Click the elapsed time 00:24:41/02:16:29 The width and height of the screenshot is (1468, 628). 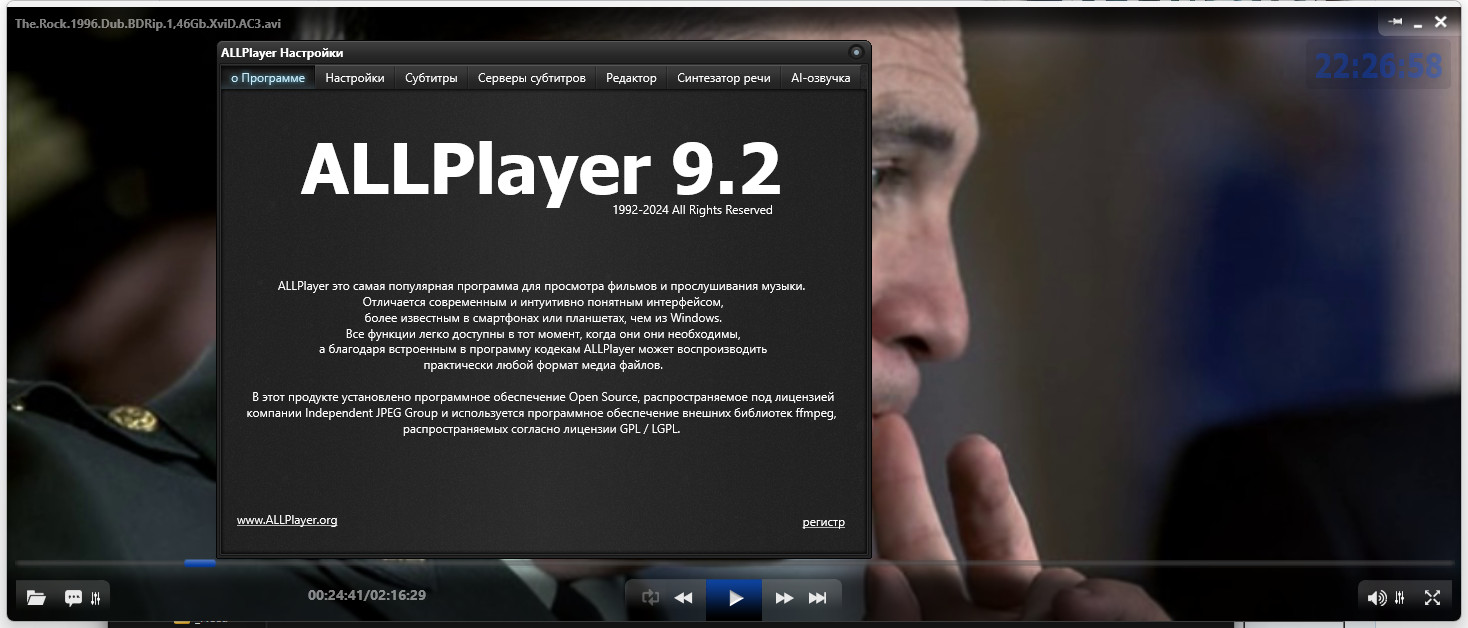[367, 595]
